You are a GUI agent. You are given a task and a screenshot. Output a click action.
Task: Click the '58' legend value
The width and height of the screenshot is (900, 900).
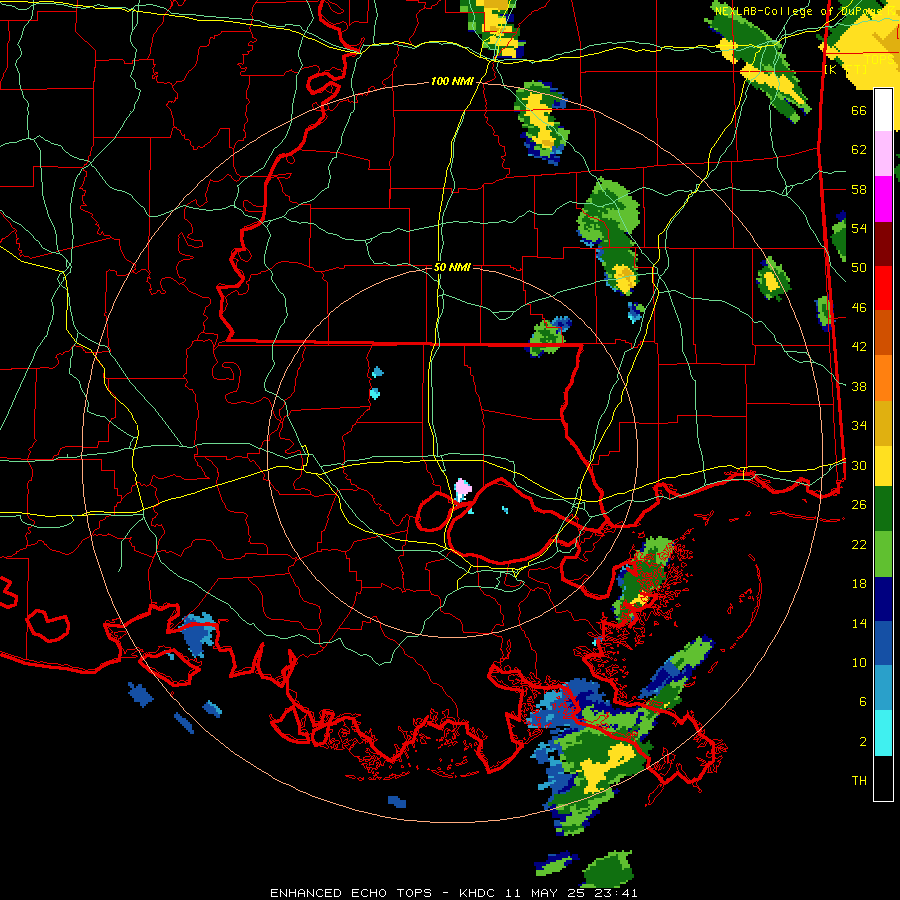coord(859,189)
